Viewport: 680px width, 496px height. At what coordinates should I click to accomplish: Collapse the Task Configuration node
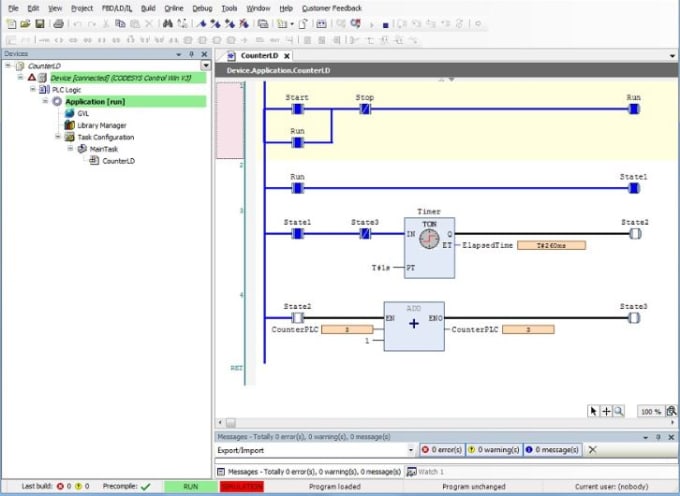(x=58, y=137)
